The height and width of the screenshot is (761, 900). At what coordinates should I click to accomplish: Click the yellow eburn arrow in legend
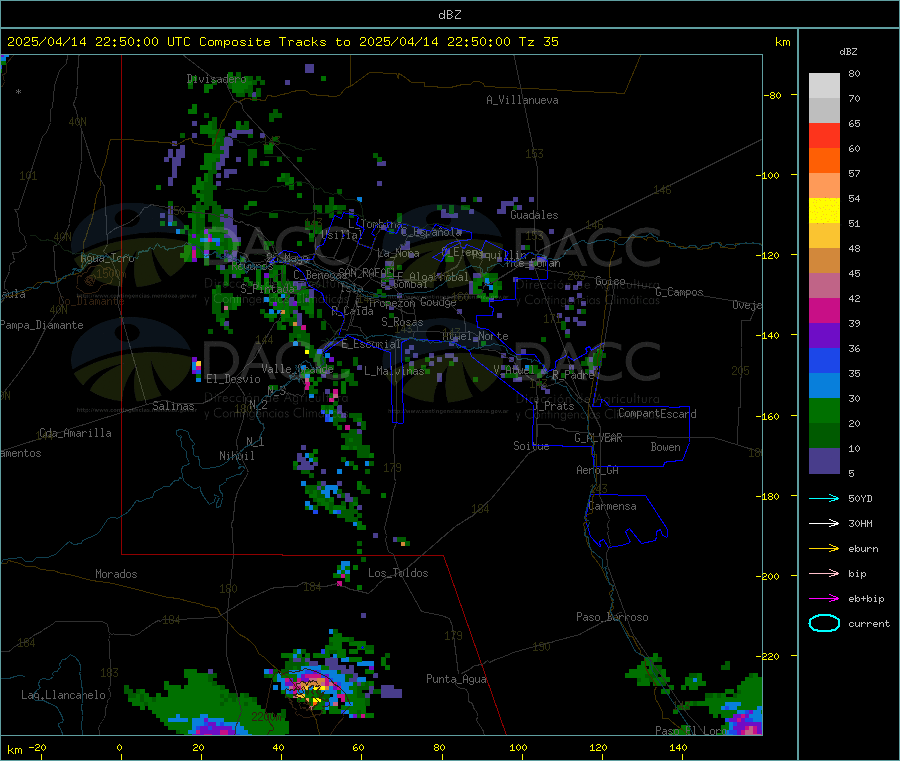click(824, 549)
